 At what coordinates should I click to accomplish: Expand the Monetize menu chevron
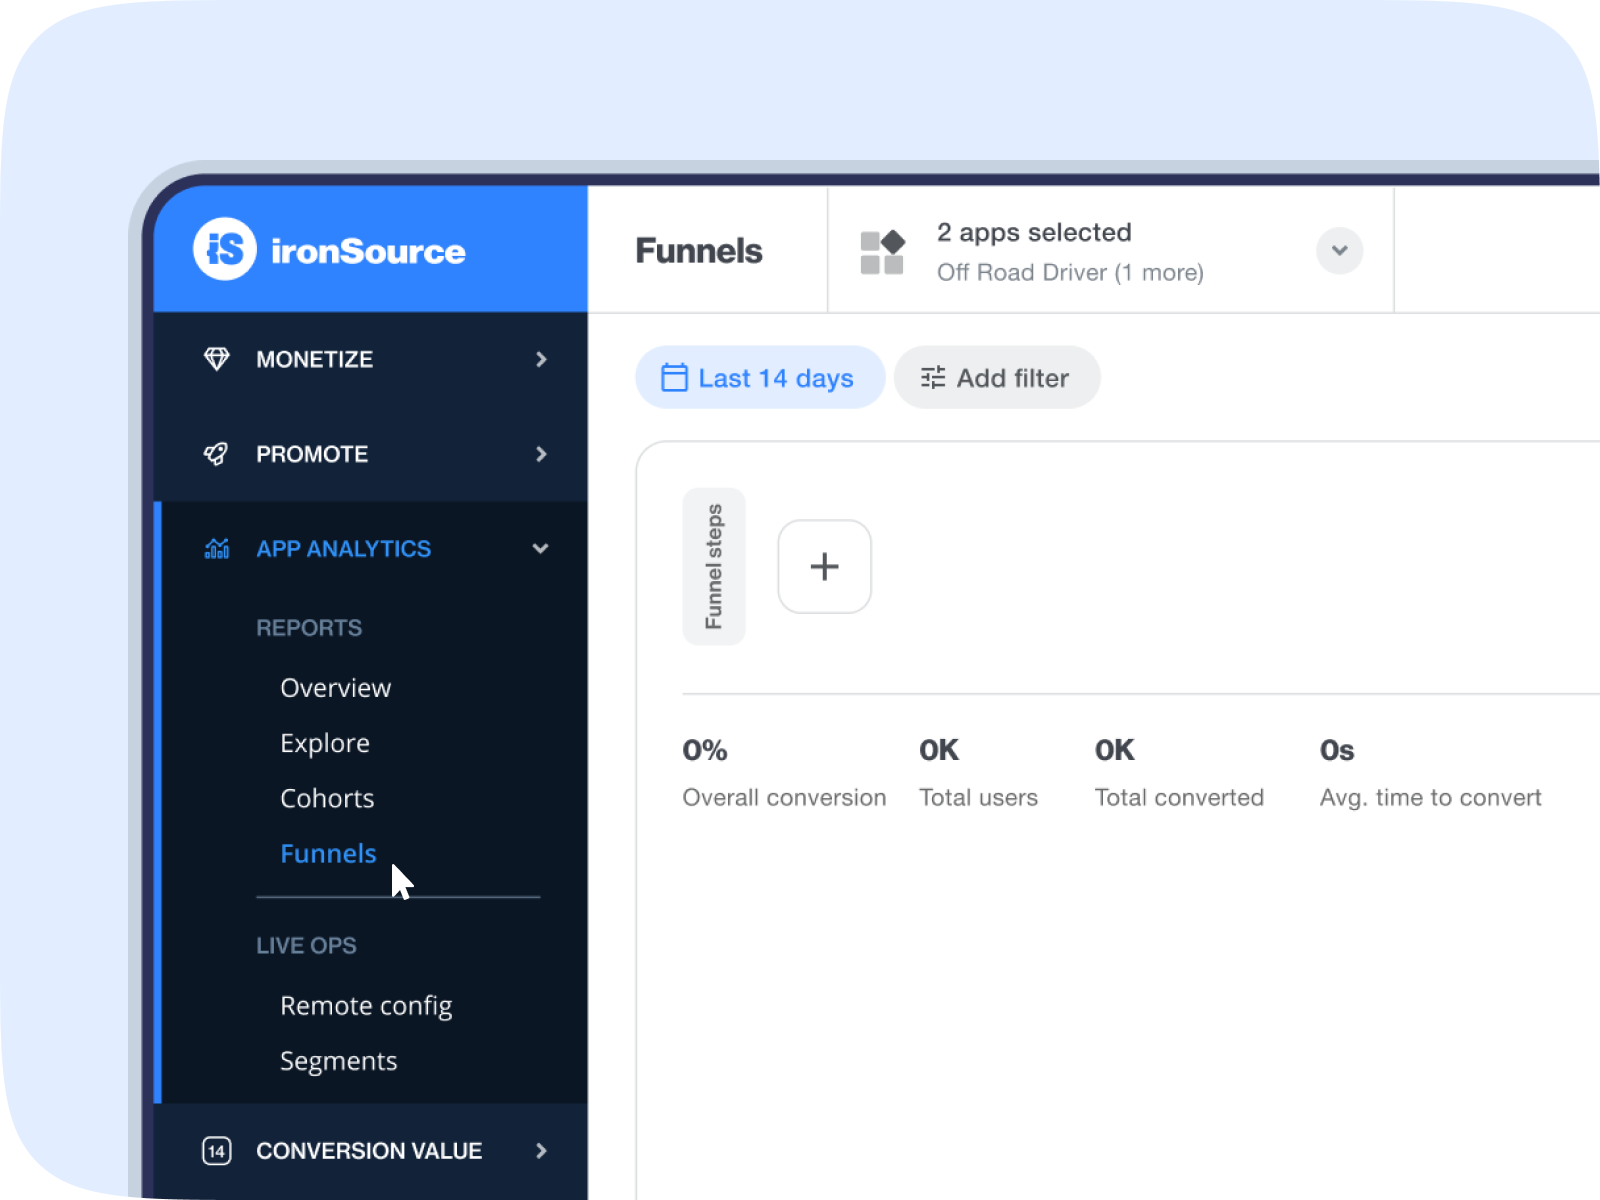pyautogui.click(x=541, y=359)
